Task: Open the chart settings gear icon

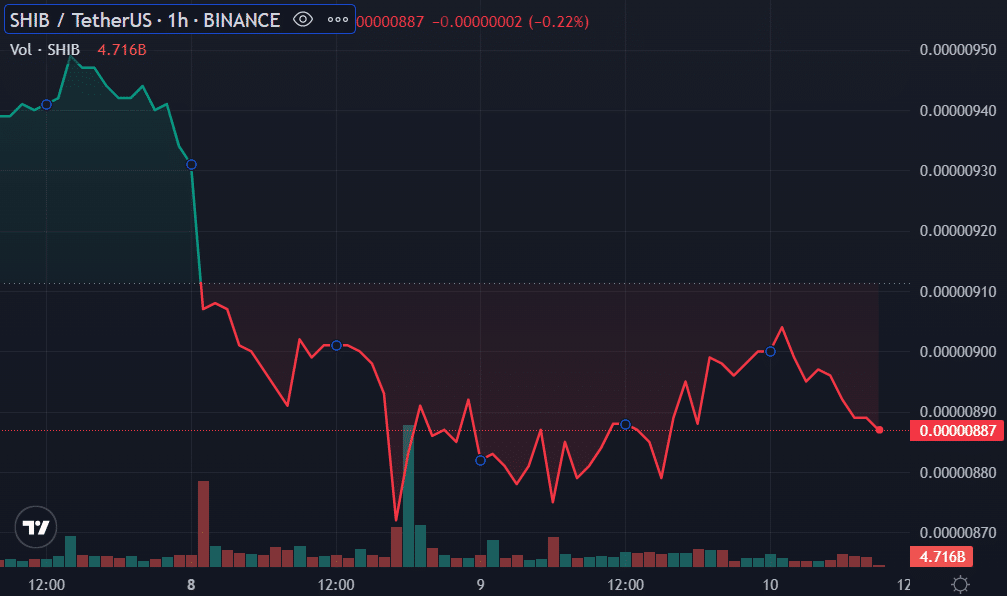Action: [x=960, y=584]
